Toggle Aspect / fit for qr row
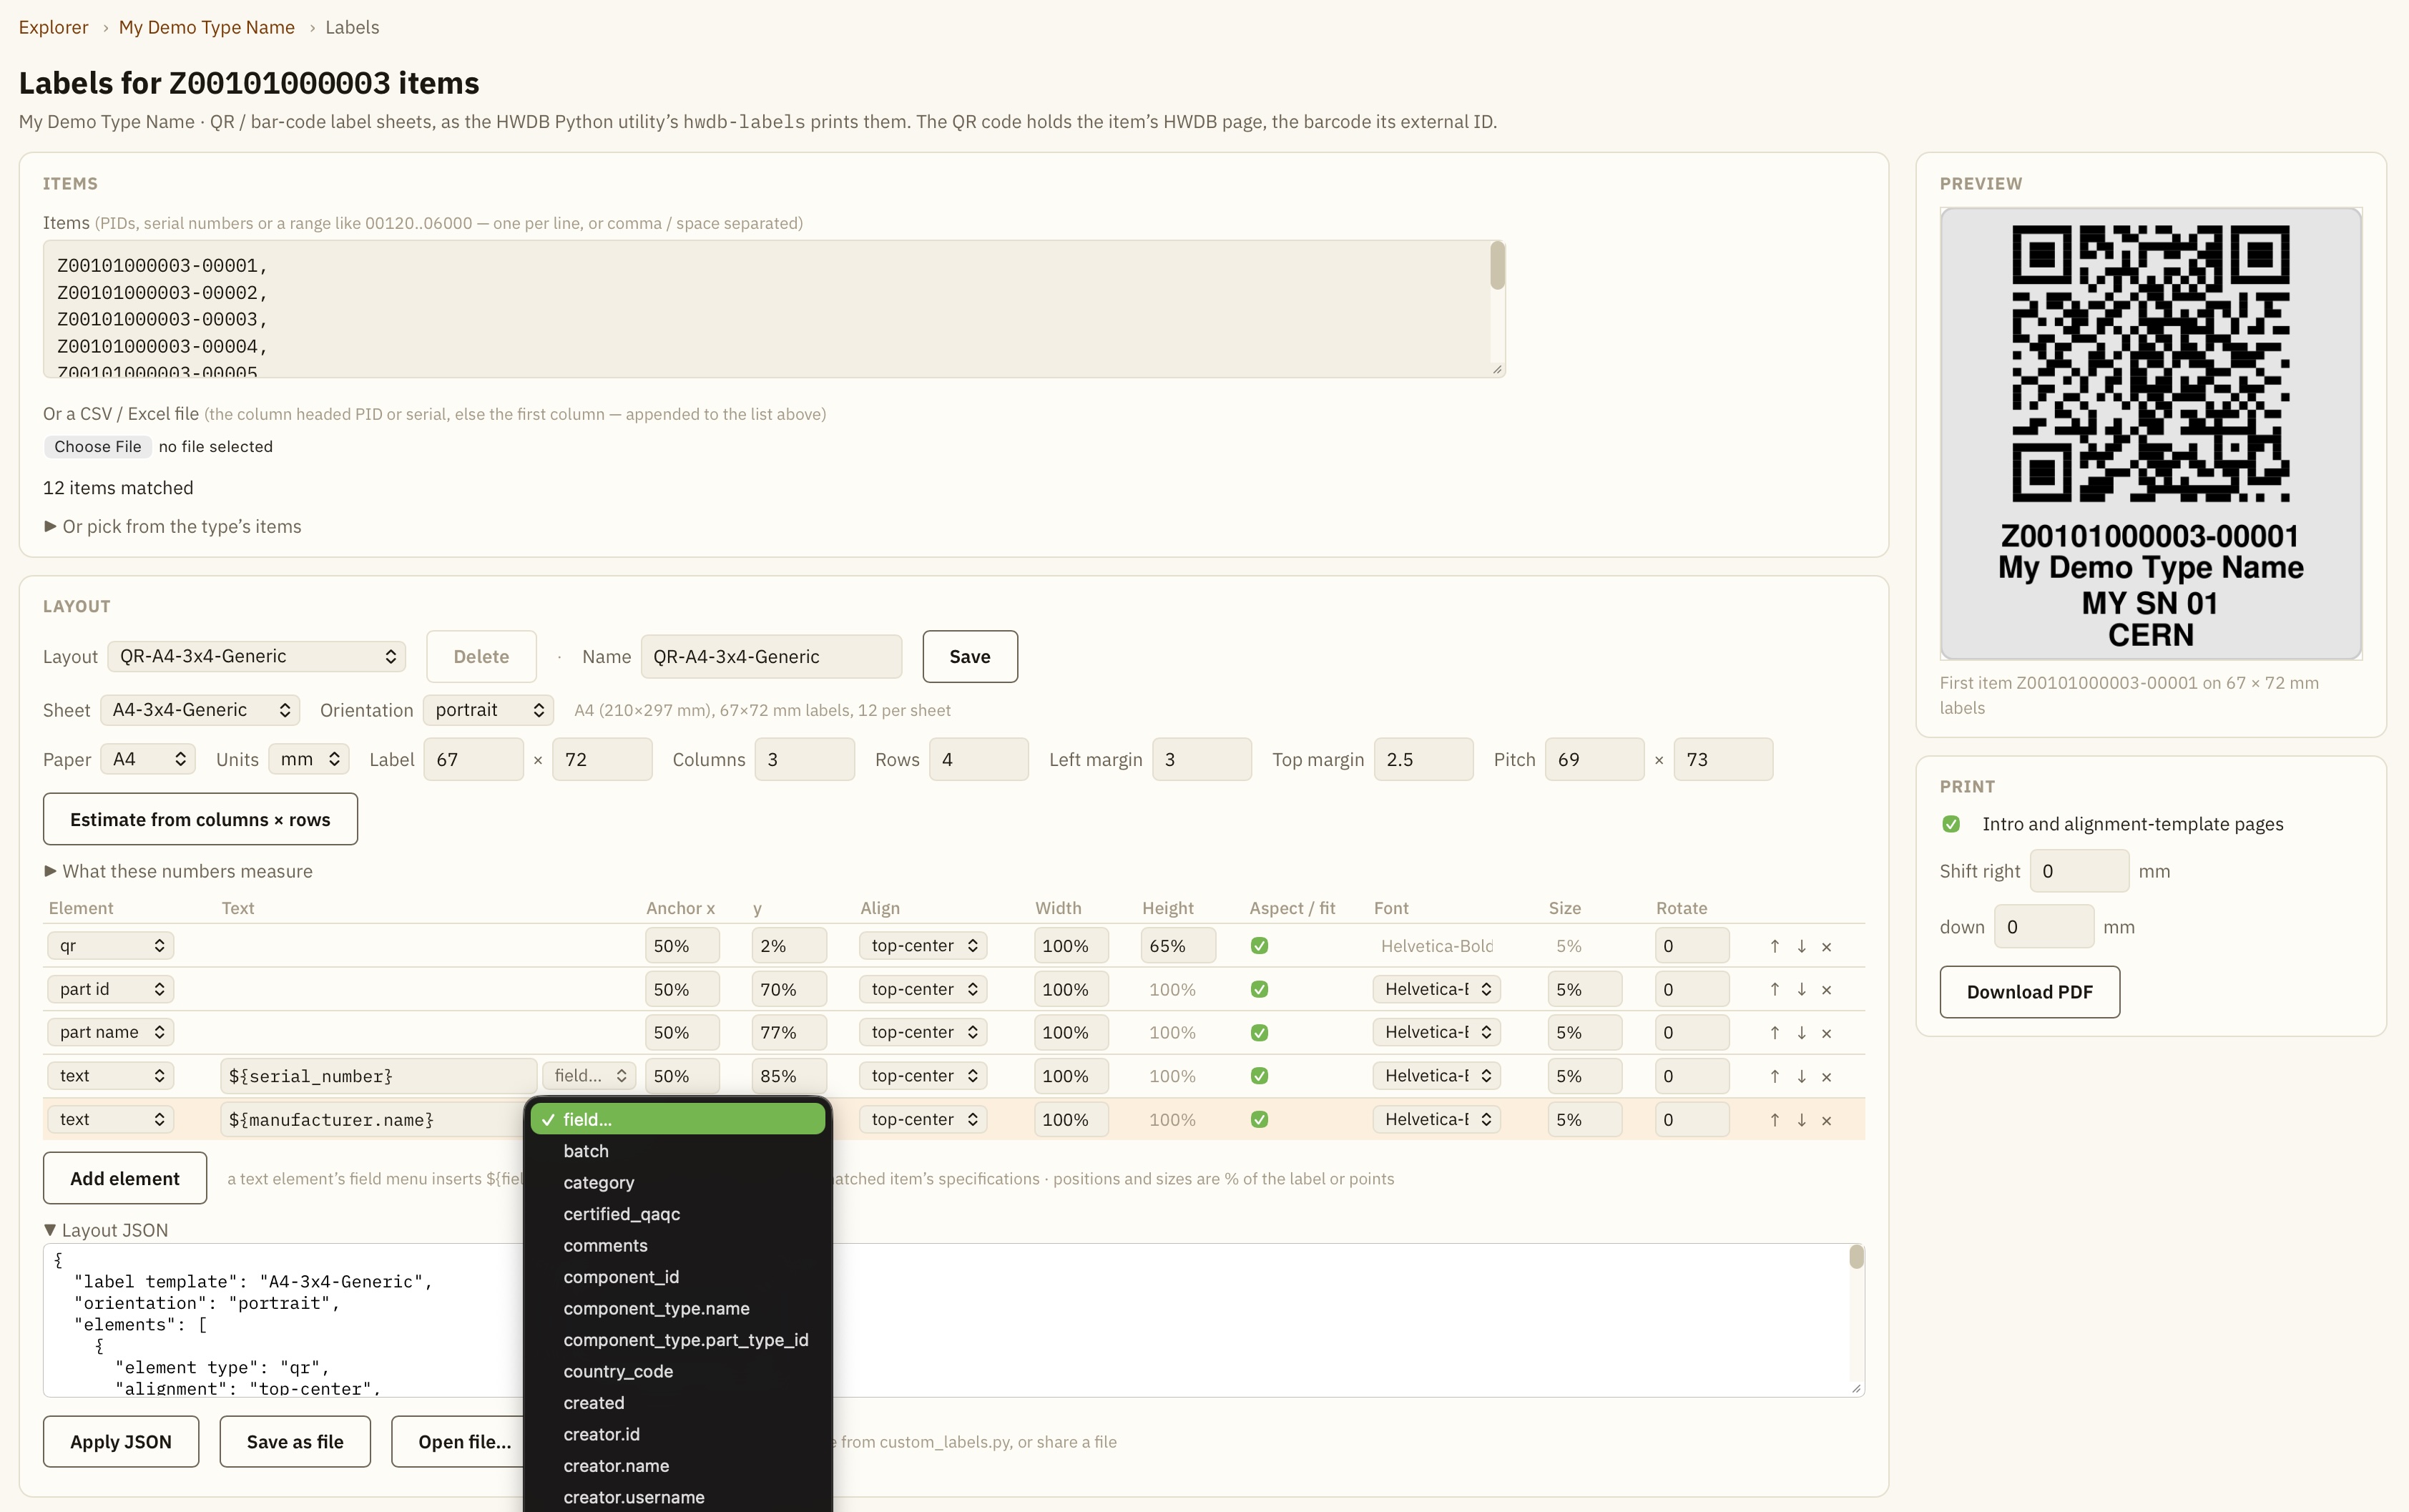This screenshot has width=2409, height=1512. 1259,946
